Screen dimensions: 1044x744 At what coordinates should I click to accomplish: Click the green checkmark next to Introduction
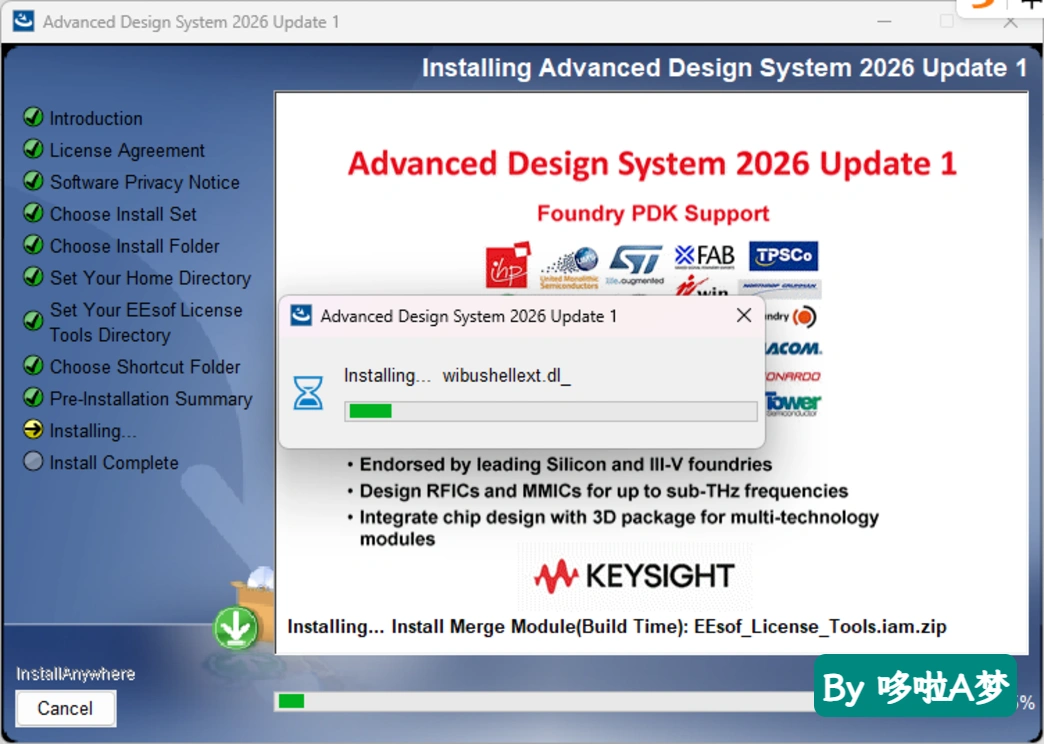pyautogui.click(x=33, y=117)
